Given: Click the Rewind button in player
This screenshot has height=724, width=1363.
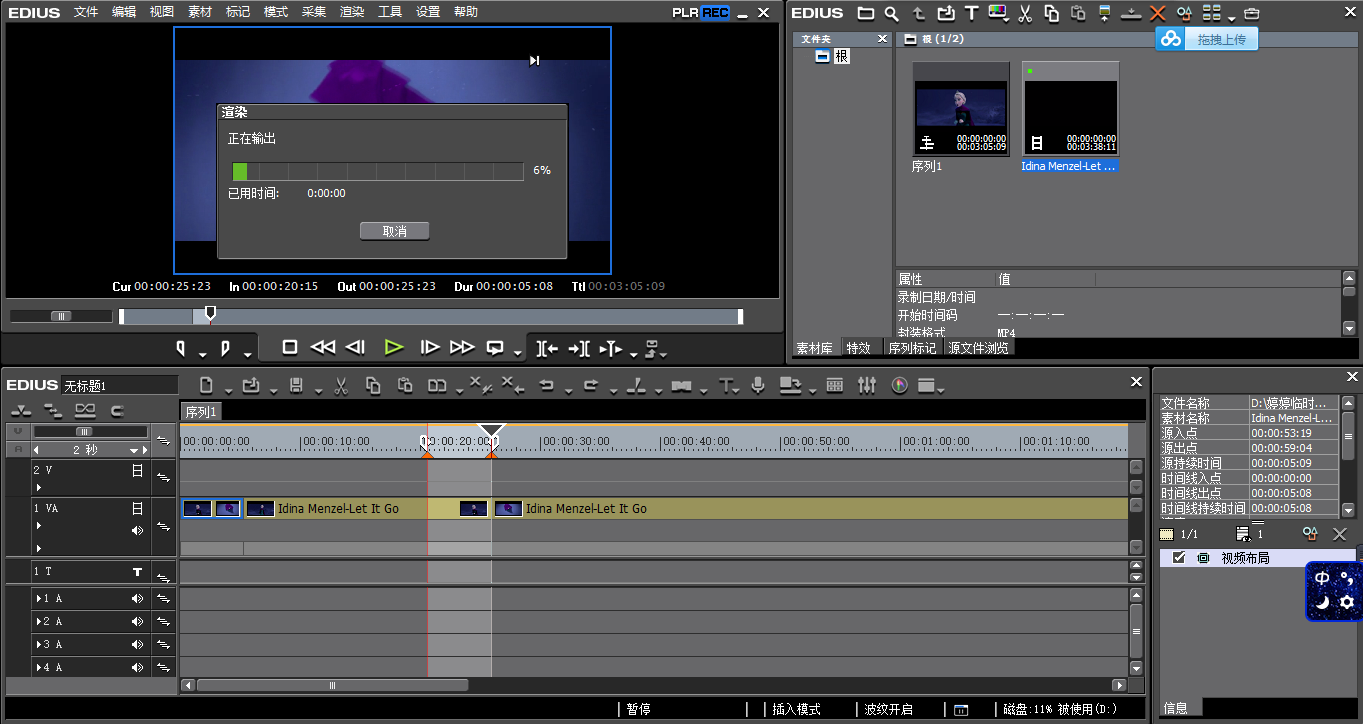Looking at the screenshot, I should (x=322, y=347).
